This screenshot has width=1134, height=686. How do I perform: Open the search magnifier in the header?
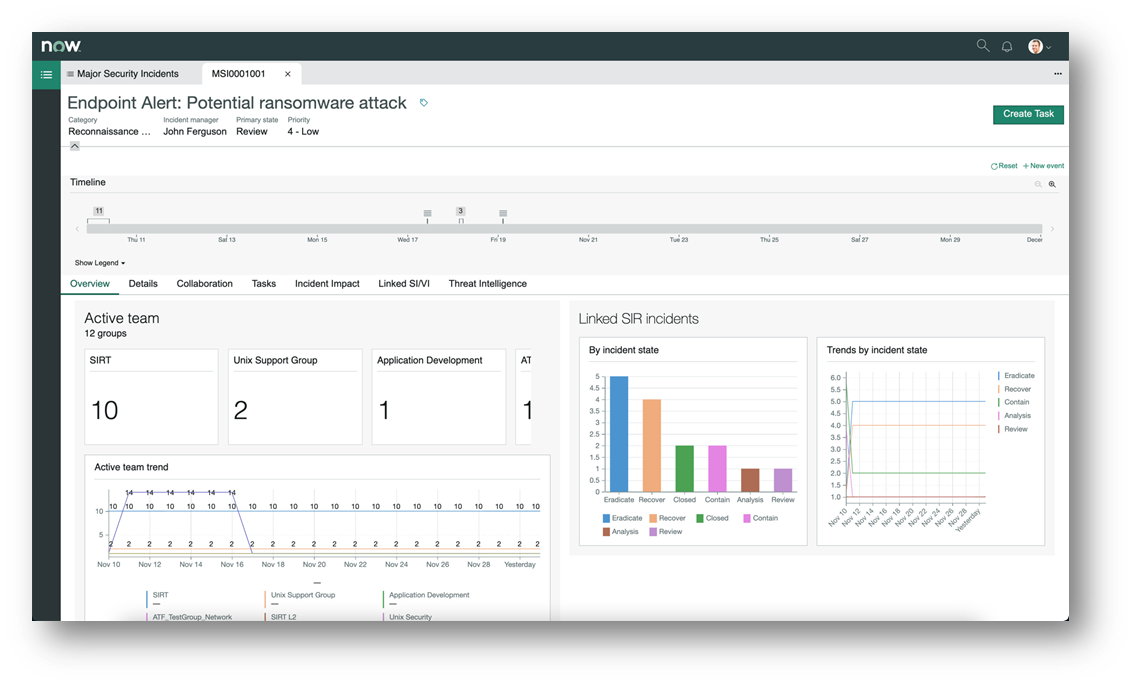point(982,46)
